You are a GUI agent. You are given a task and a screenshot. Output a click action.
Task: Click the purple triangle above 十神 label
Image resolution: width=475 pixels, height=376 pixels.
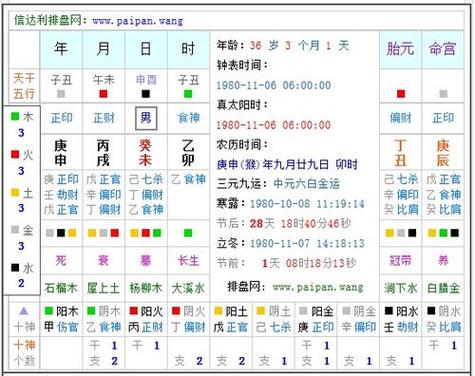[x=24, y=311]
